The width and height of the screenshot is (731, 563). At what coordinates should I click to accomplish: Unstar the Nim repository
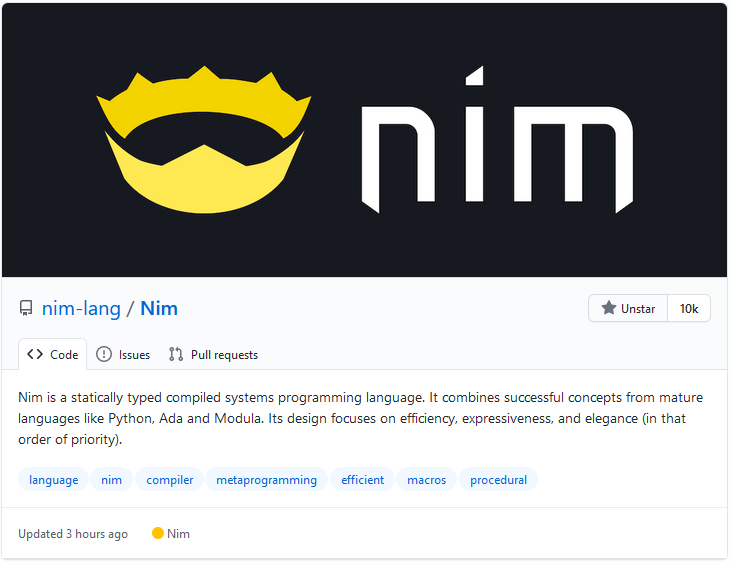click(628, 309)
